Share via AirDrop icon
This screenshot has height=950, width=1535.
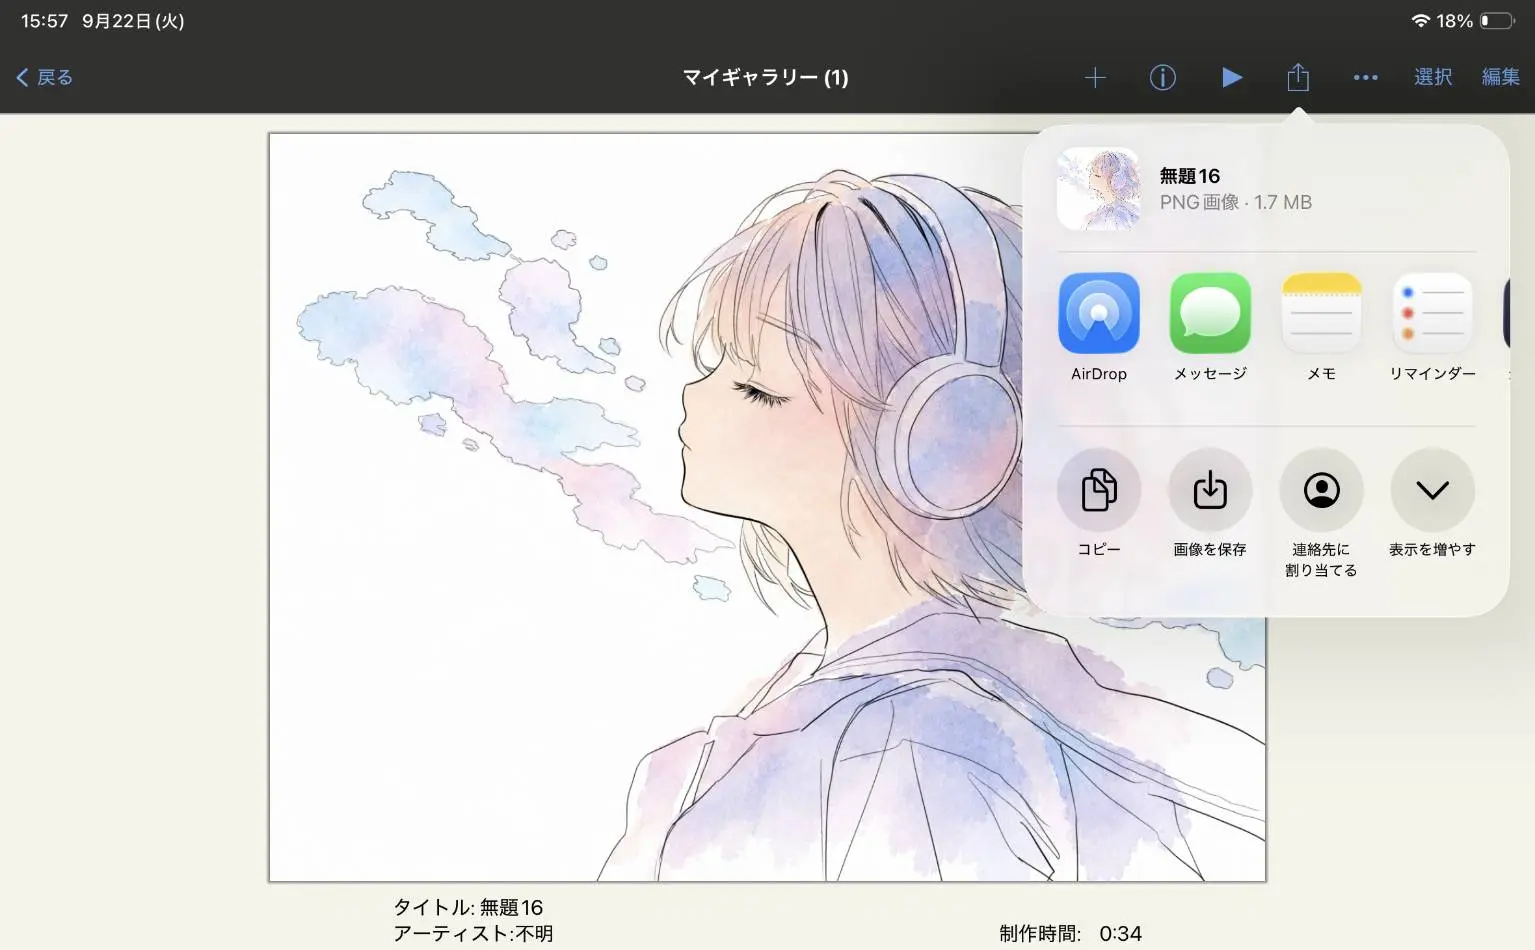point(1099,313)
